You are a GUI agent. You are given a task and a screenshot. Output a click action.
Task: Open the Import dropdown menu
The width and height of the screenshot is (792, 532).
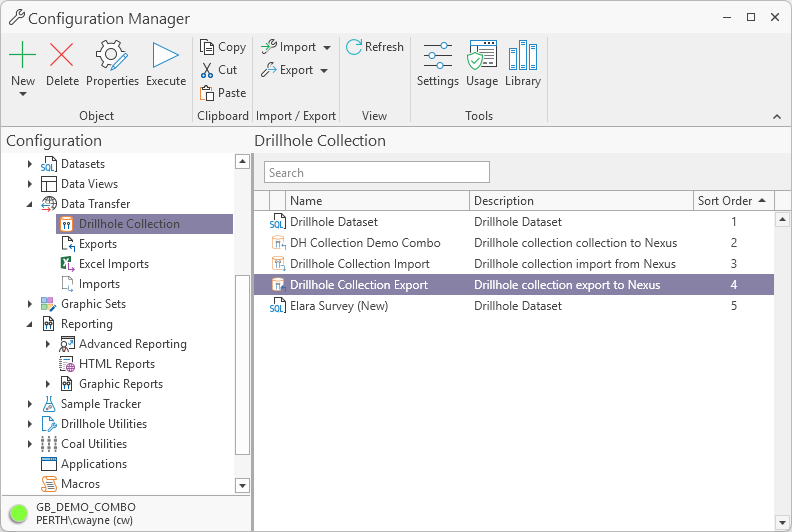tap(297, 47)
